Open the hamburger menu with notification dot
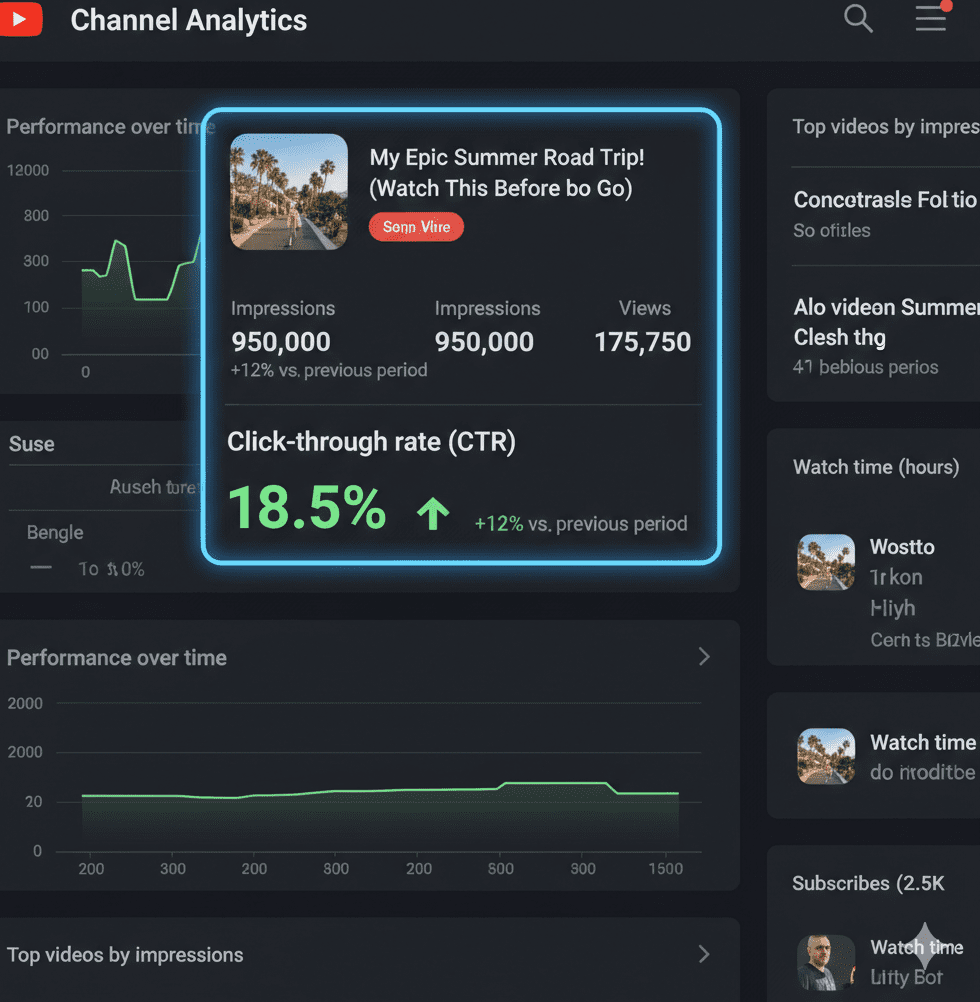 [x=931, y=18]
